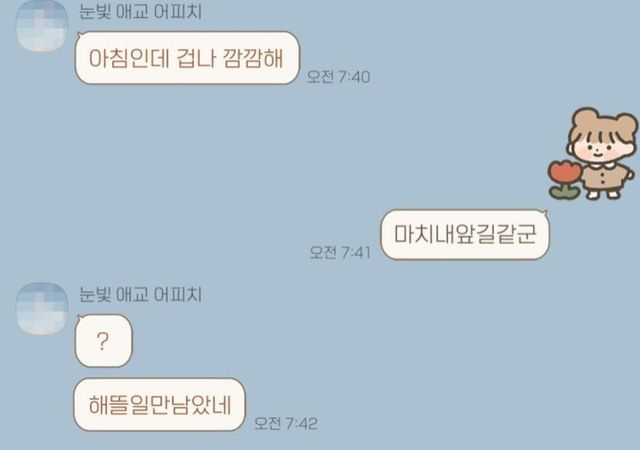Open the blurred profile photo beside the 아침인데 message
The width and height of the screenshot is (640, 450).
(x=42, y=26)
